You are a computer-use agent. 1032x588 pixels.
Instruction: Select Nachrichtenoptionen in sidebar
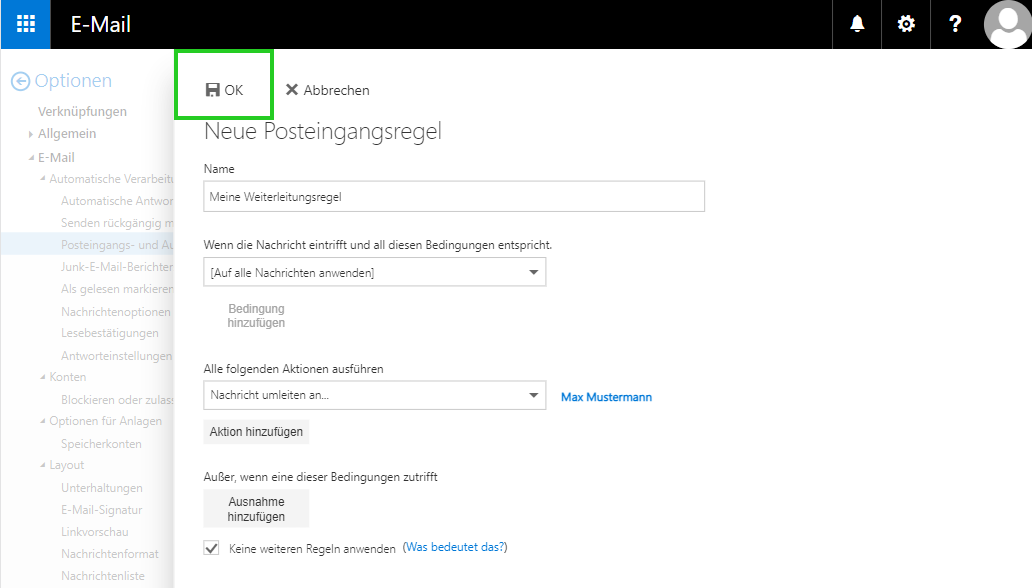pos(116,311)
